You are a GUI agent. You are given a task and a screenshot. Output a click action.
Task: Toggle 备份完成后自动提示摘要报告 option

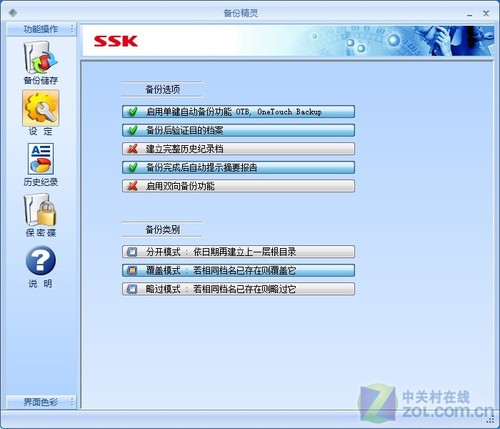pyautogui.click(x=238, y=167)
